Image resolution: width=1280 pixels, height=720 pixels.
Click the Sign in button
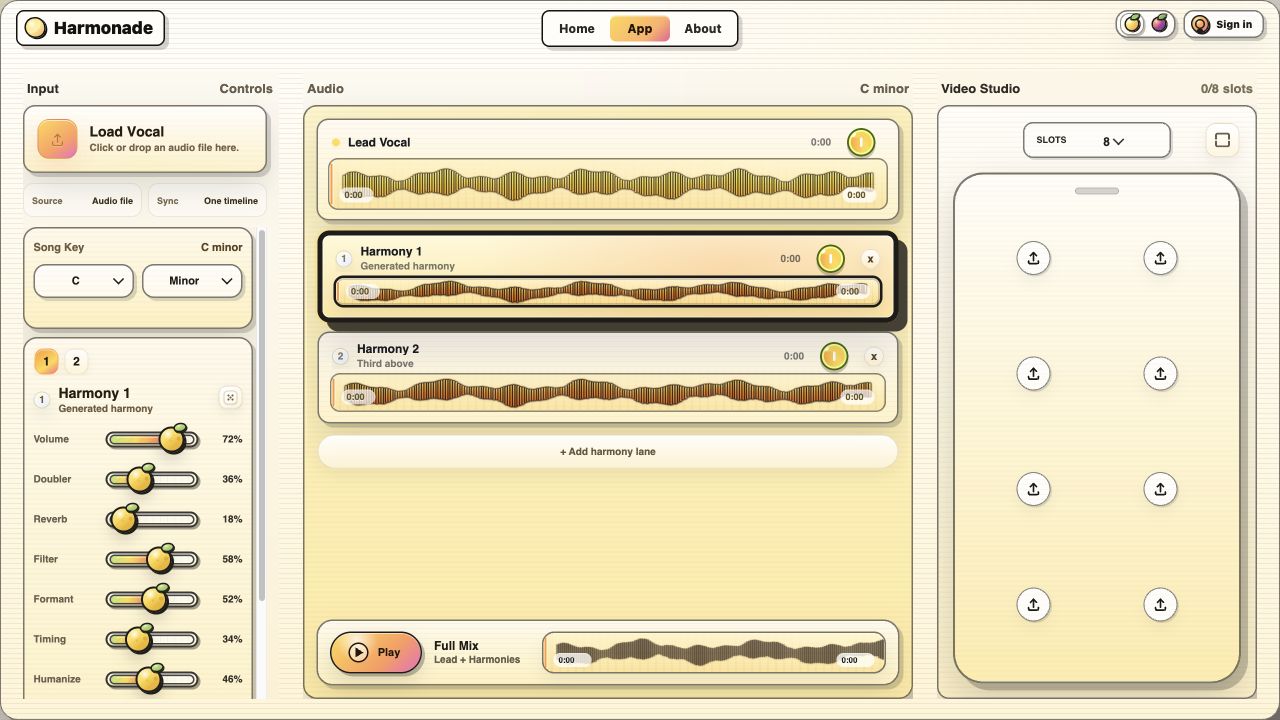click(1224, 25)
